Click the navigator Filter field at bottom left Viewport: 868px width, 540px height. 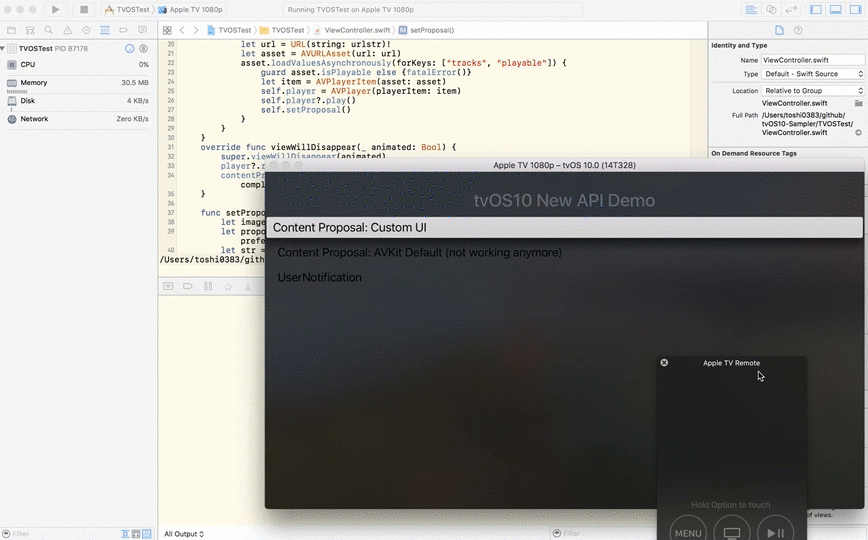pos(62,534)
